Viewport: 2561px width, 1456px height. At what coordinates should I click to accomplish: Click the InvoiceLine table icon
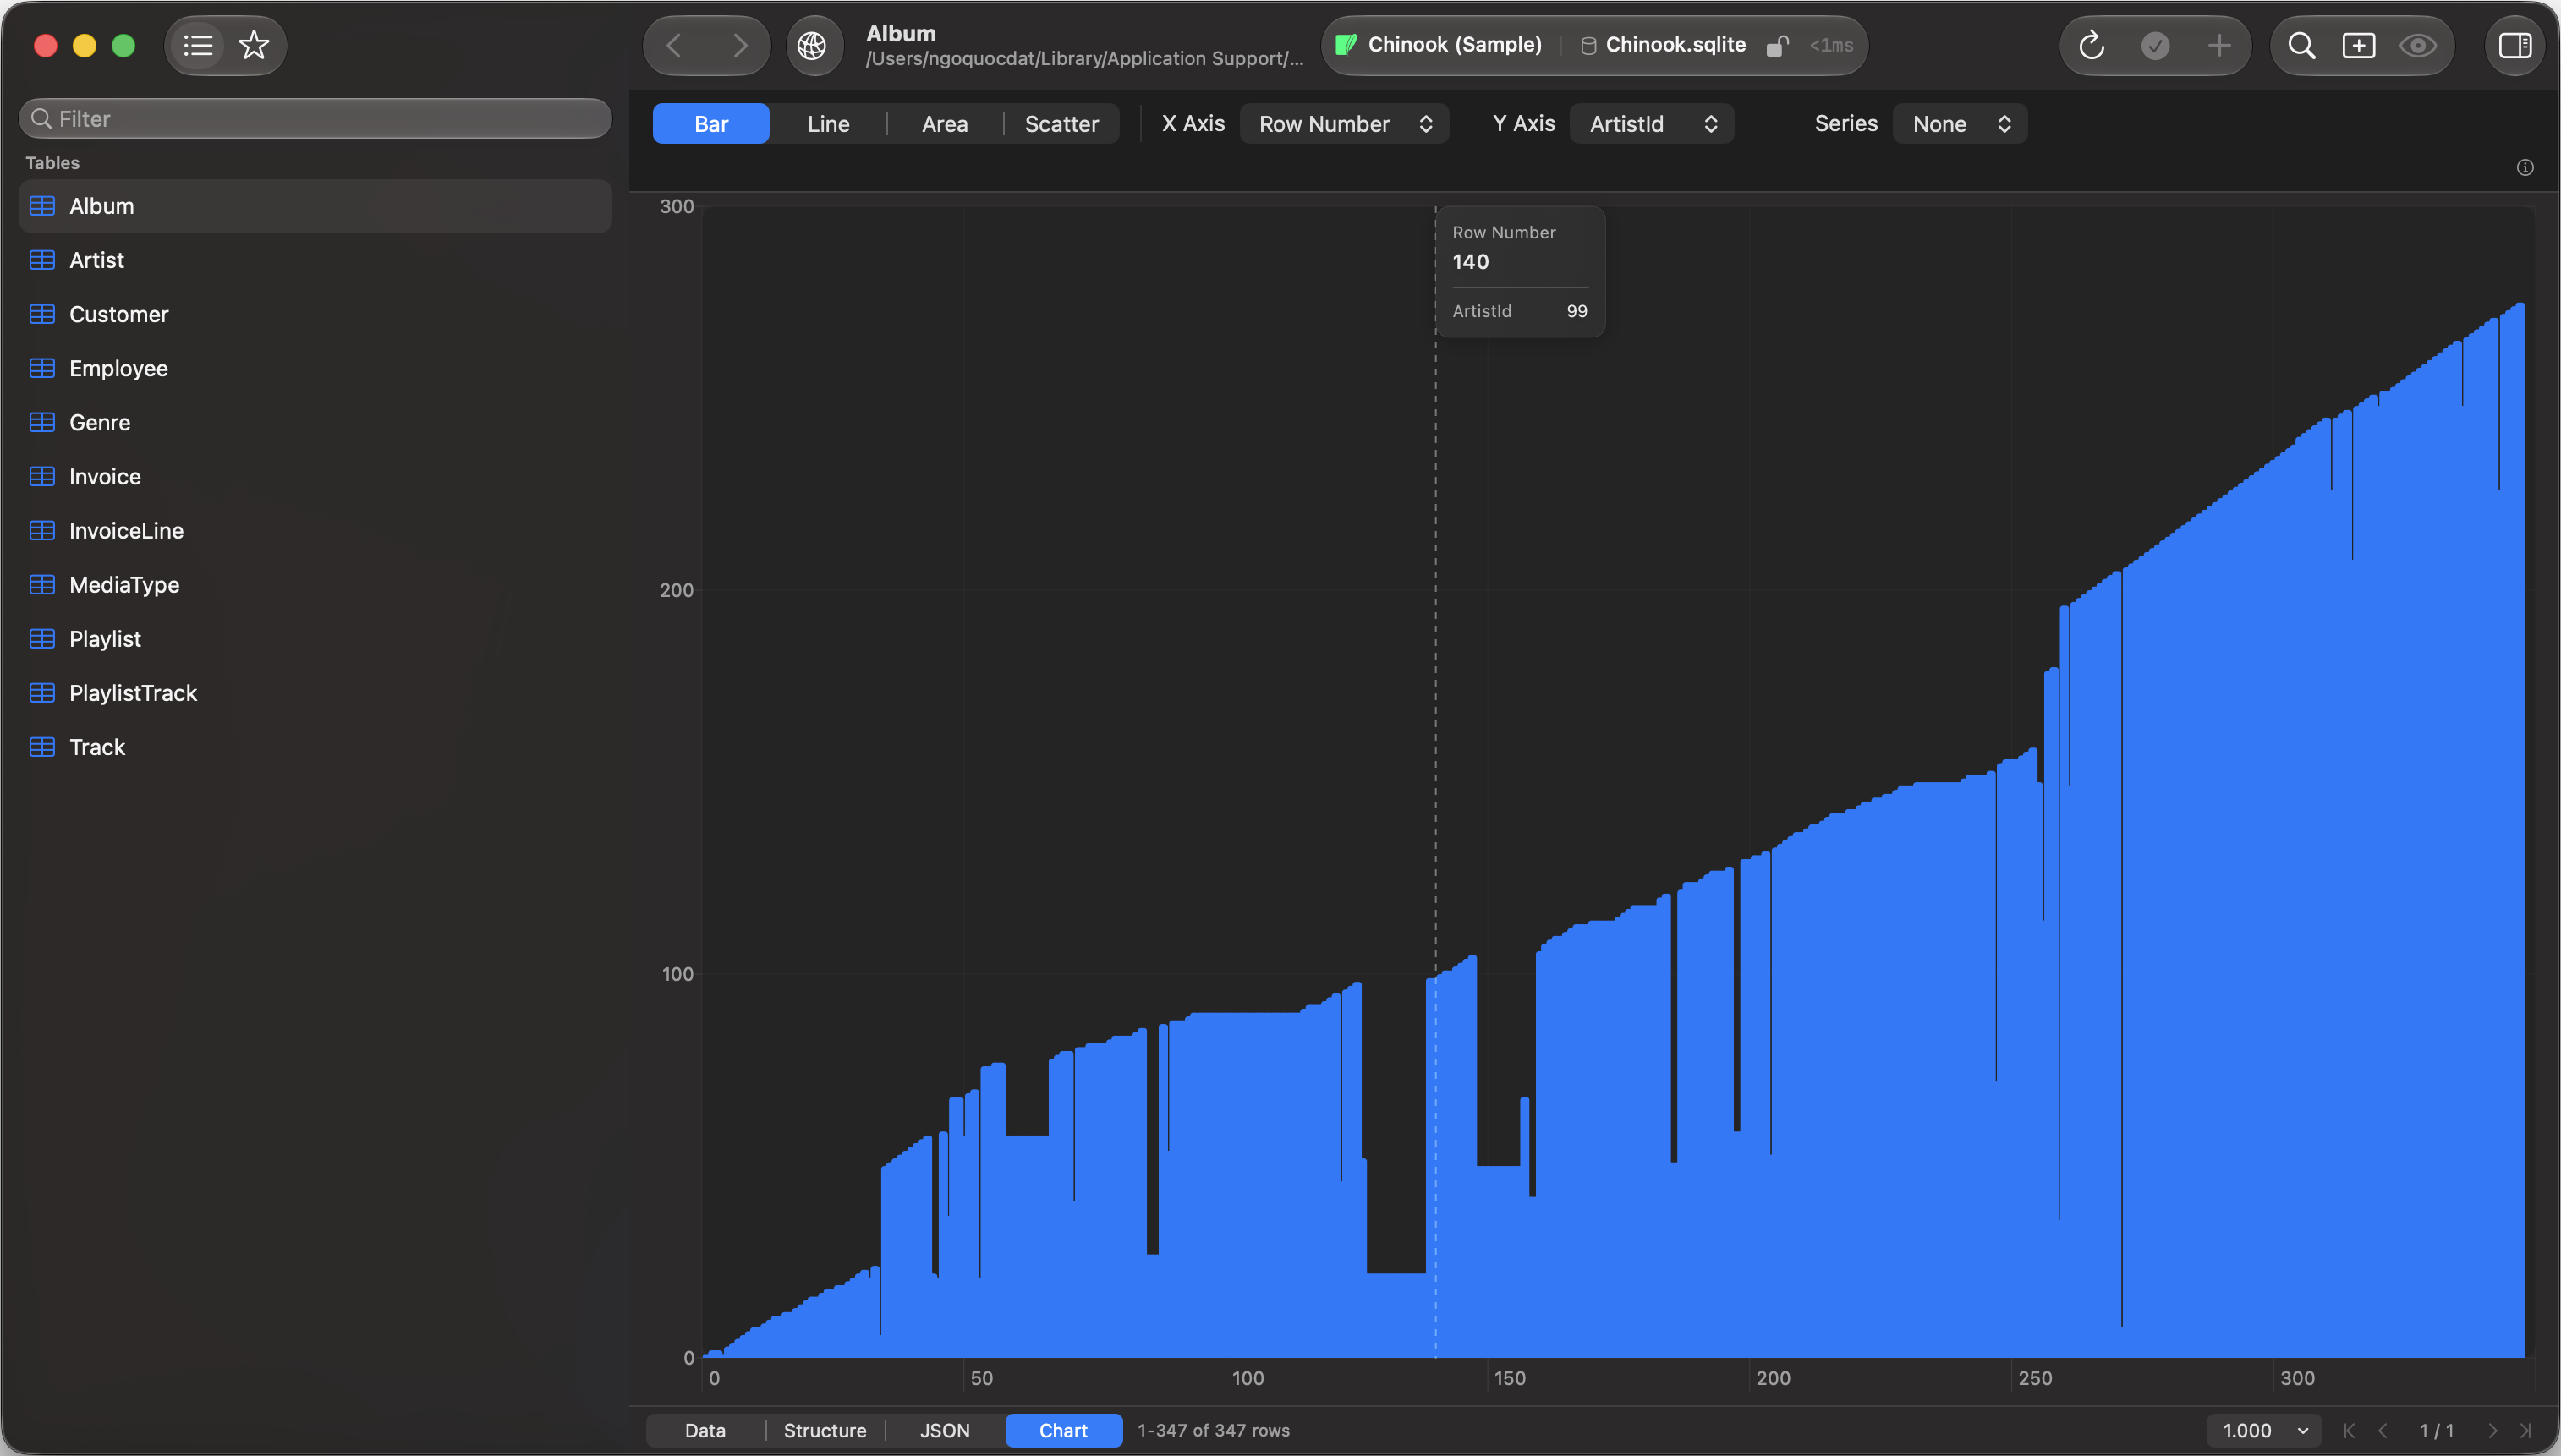[42, 530]
